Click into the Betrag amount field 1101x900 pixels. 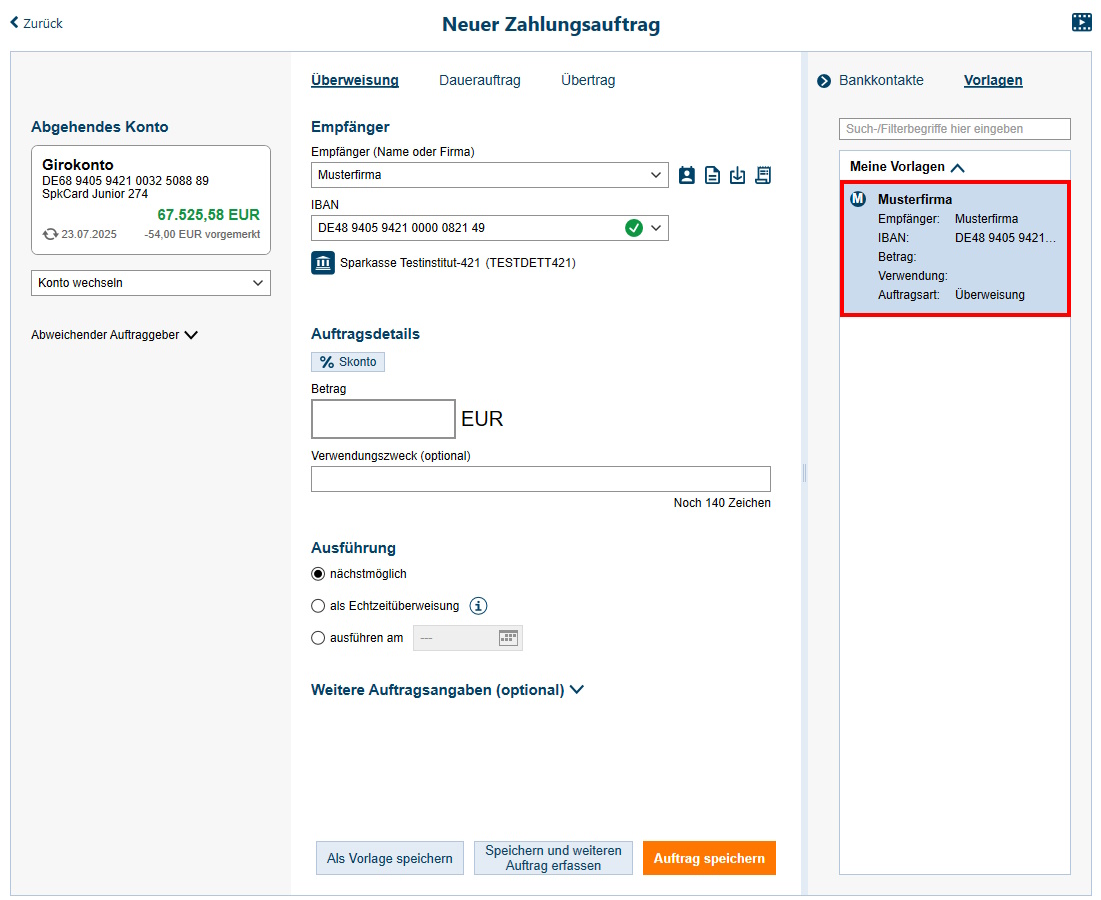pos(383,419)
